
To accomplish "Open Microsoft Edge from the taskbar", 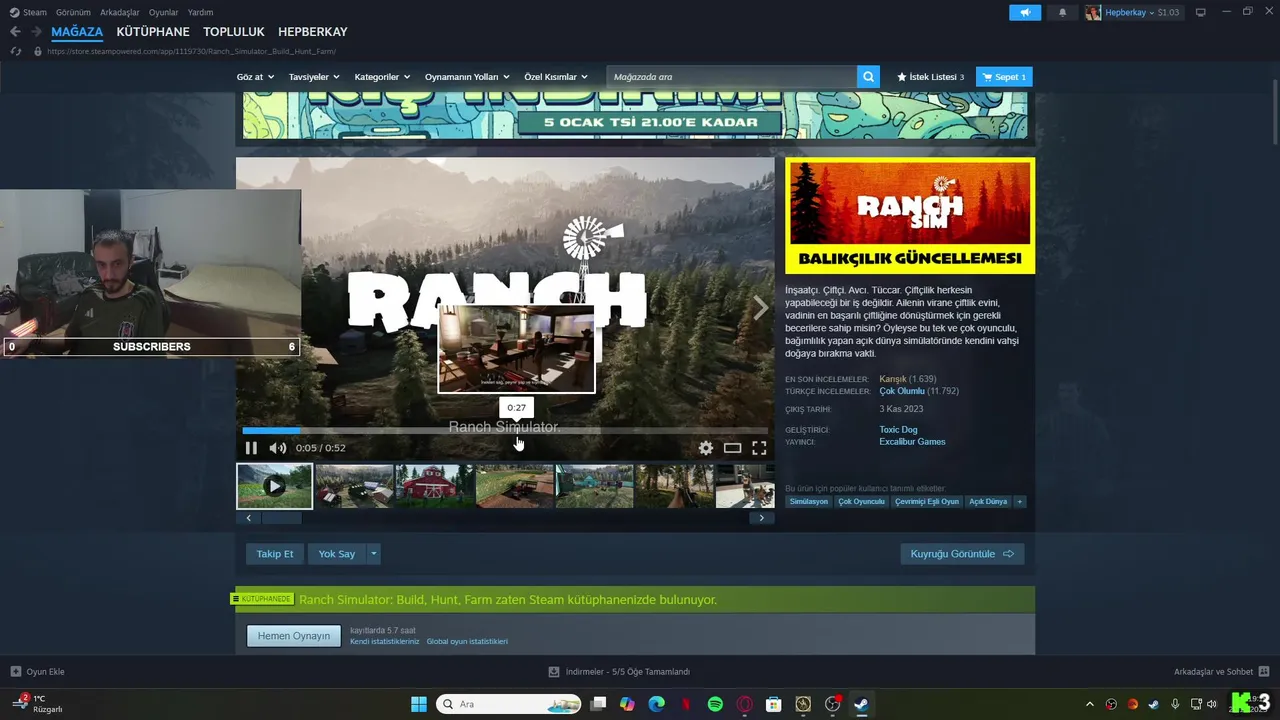I will (656, 704).
